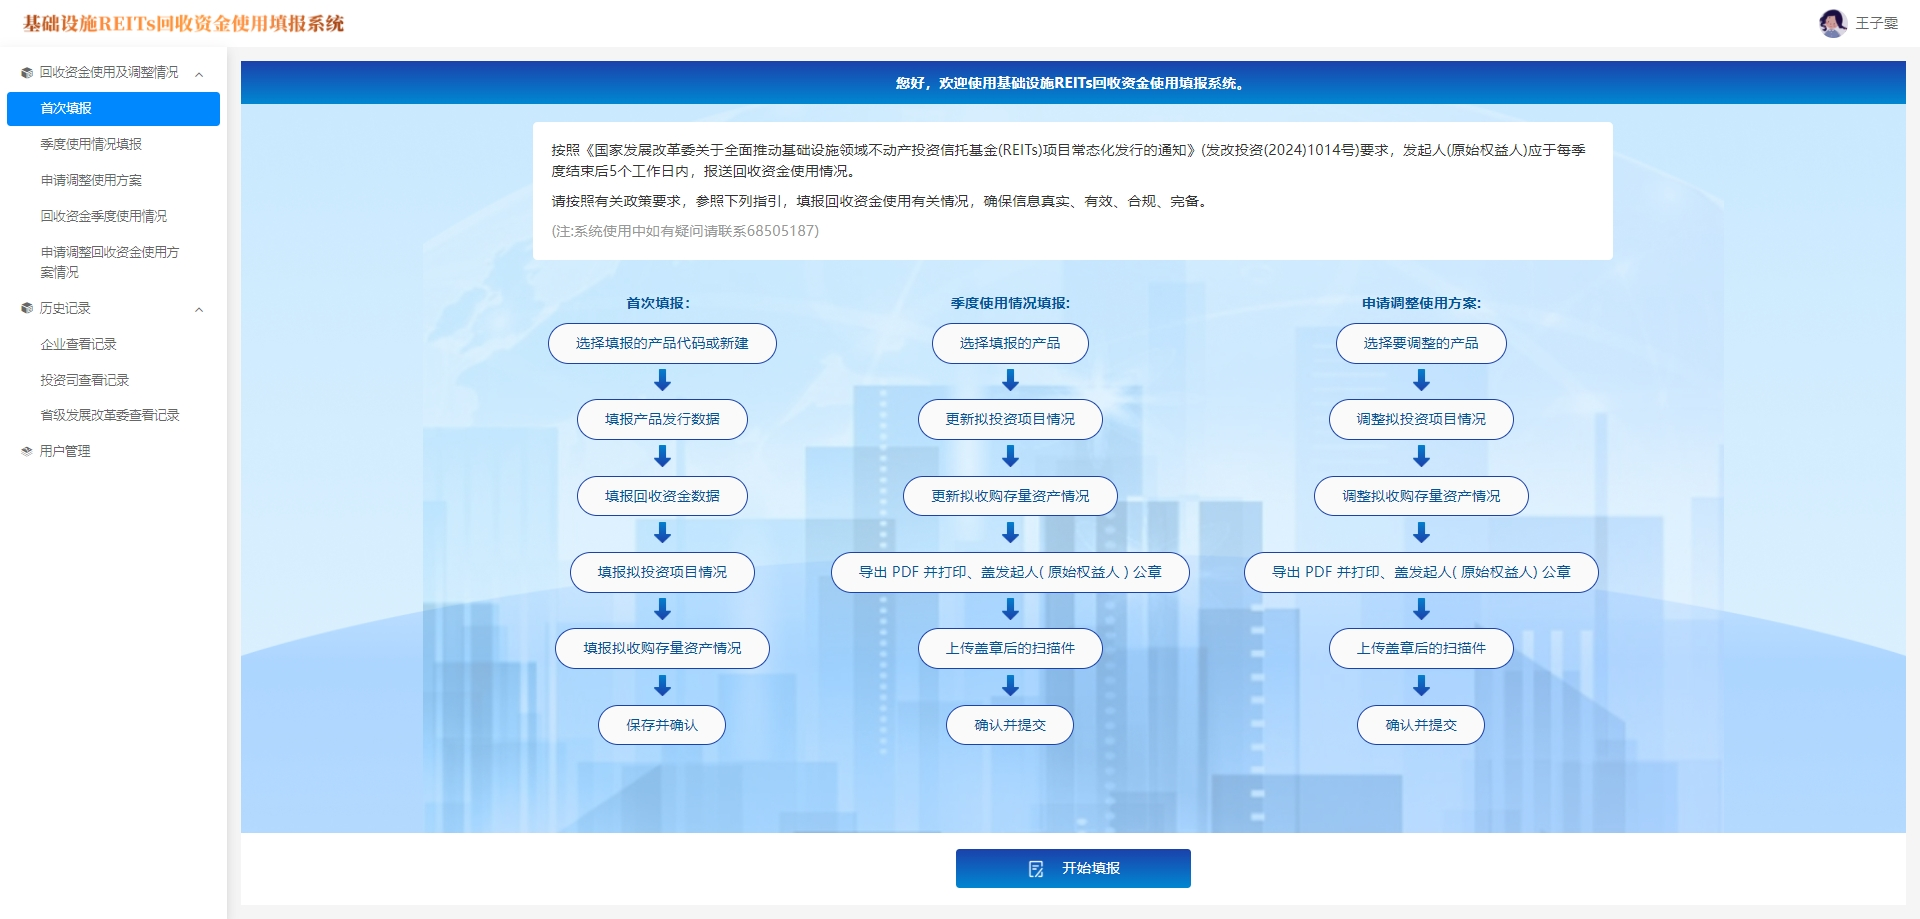Select 首次填报 in the sidebar
The image size is (1920, 919).
(113, 108)
